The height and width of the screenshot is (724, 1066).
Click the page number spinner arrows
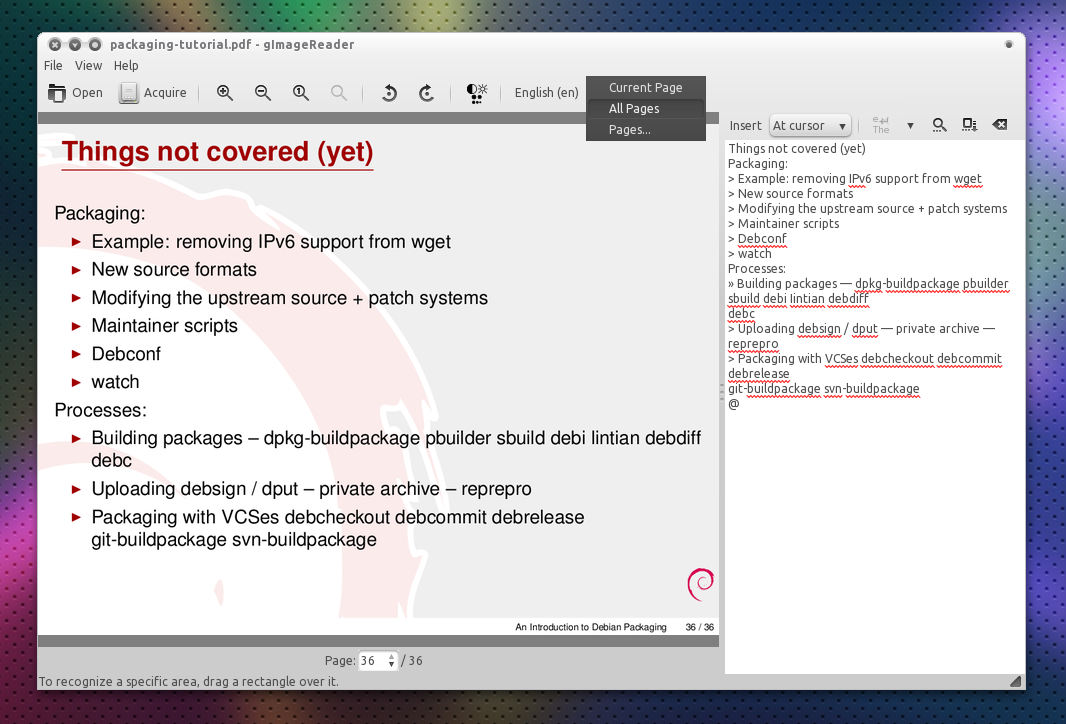392,660
